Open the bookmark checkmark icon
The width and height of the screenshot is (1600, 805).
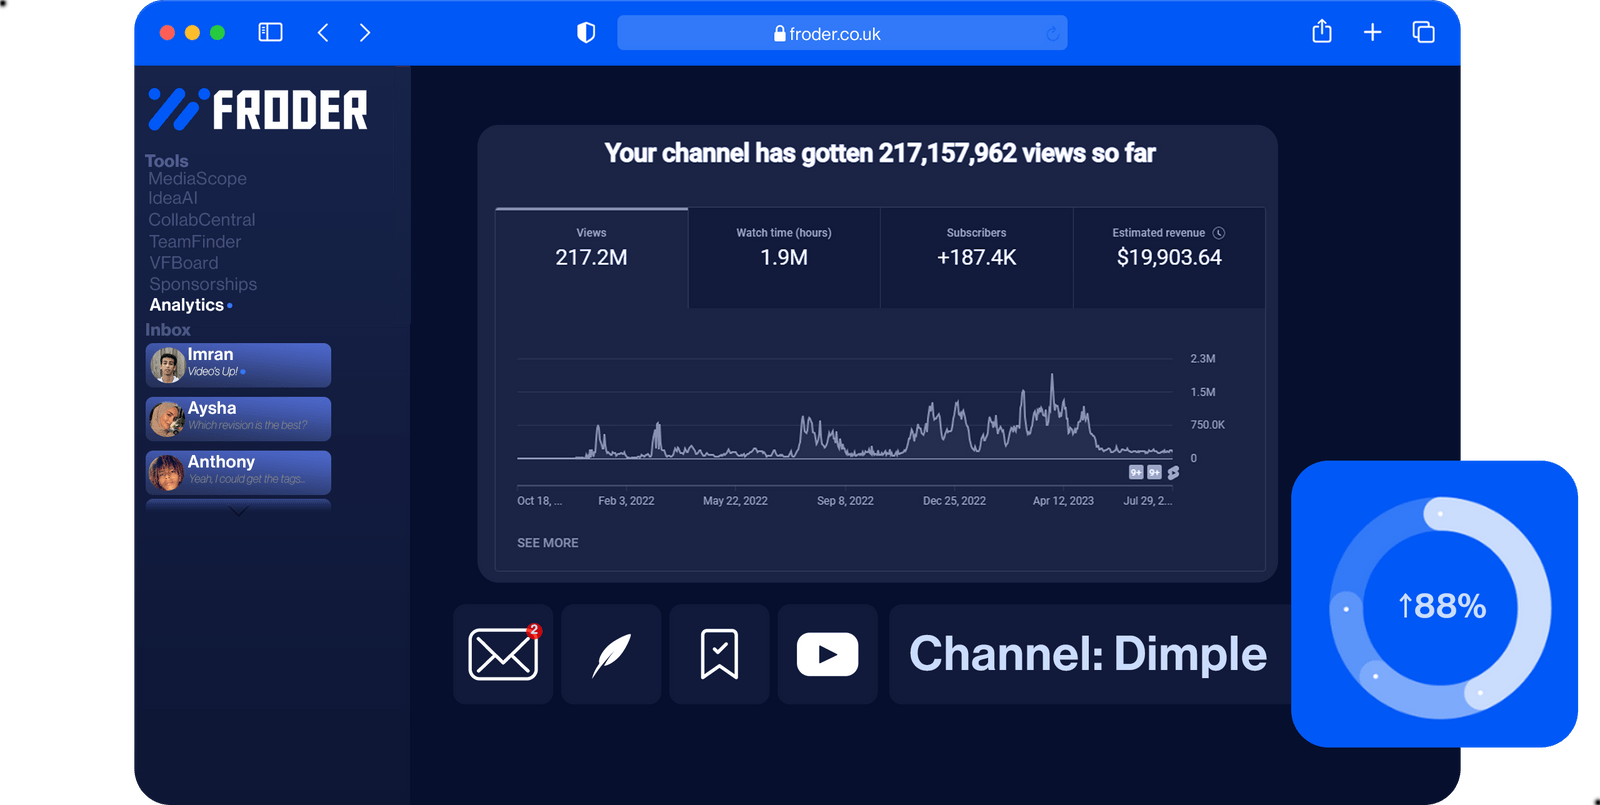point(719,654)
